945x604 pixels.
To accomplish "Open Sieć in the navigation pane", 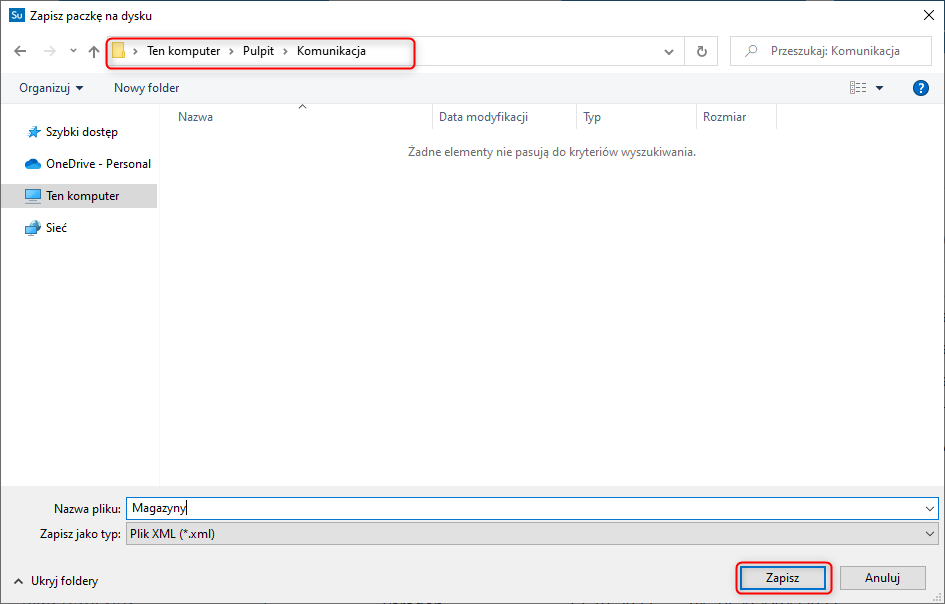I will tap(80, 228).
